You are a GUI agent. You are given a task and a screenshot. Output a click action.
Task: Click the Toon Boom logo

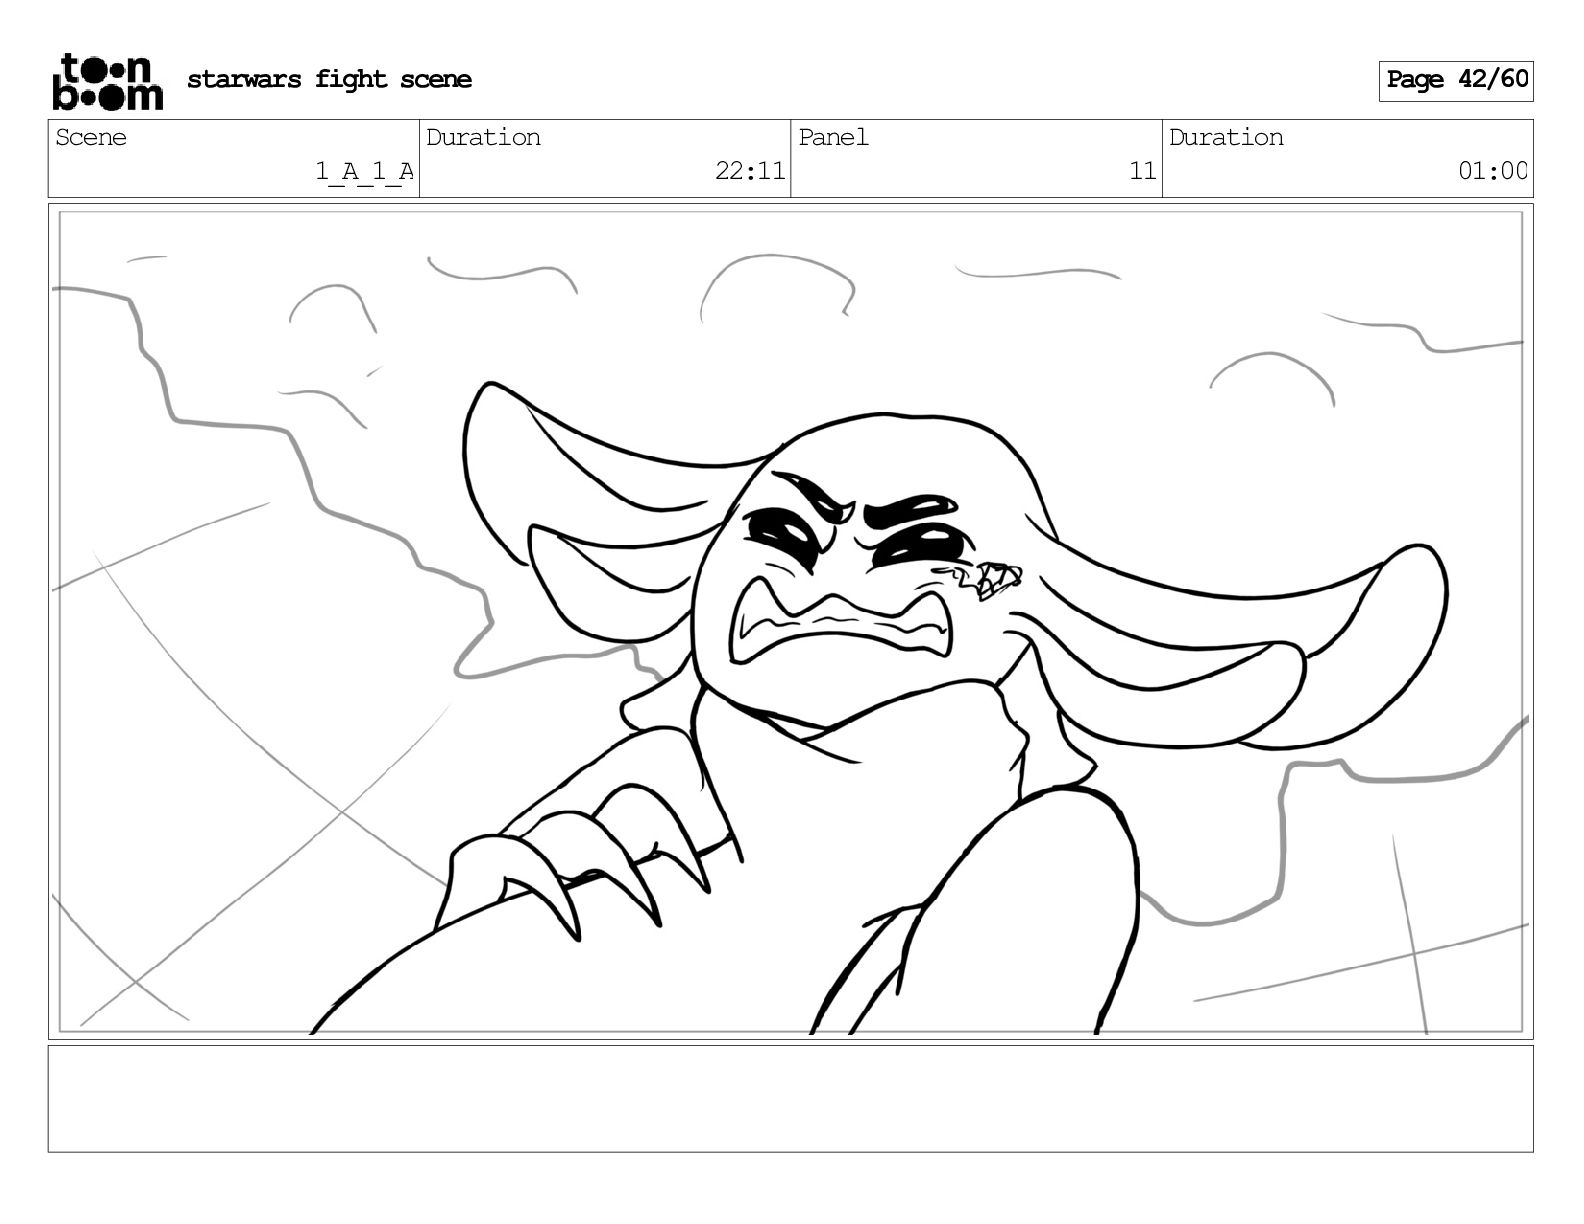(x=107, y=81)
